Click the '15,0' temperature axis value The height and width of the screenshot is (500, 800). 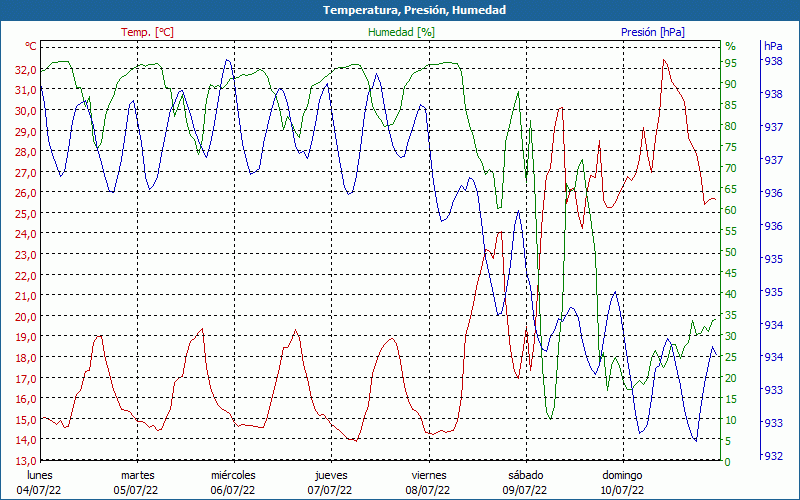pos(26,419)
